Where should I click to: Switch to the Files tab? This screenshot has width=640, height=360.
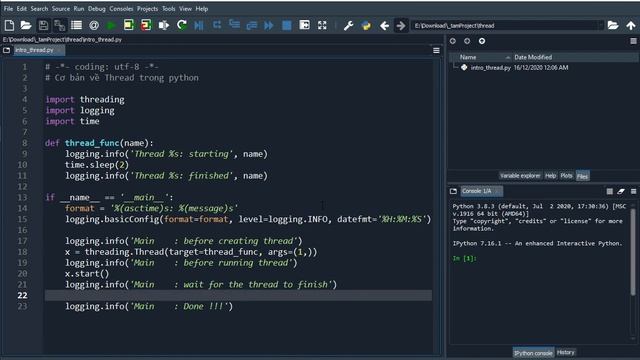(x=582, y=176)
